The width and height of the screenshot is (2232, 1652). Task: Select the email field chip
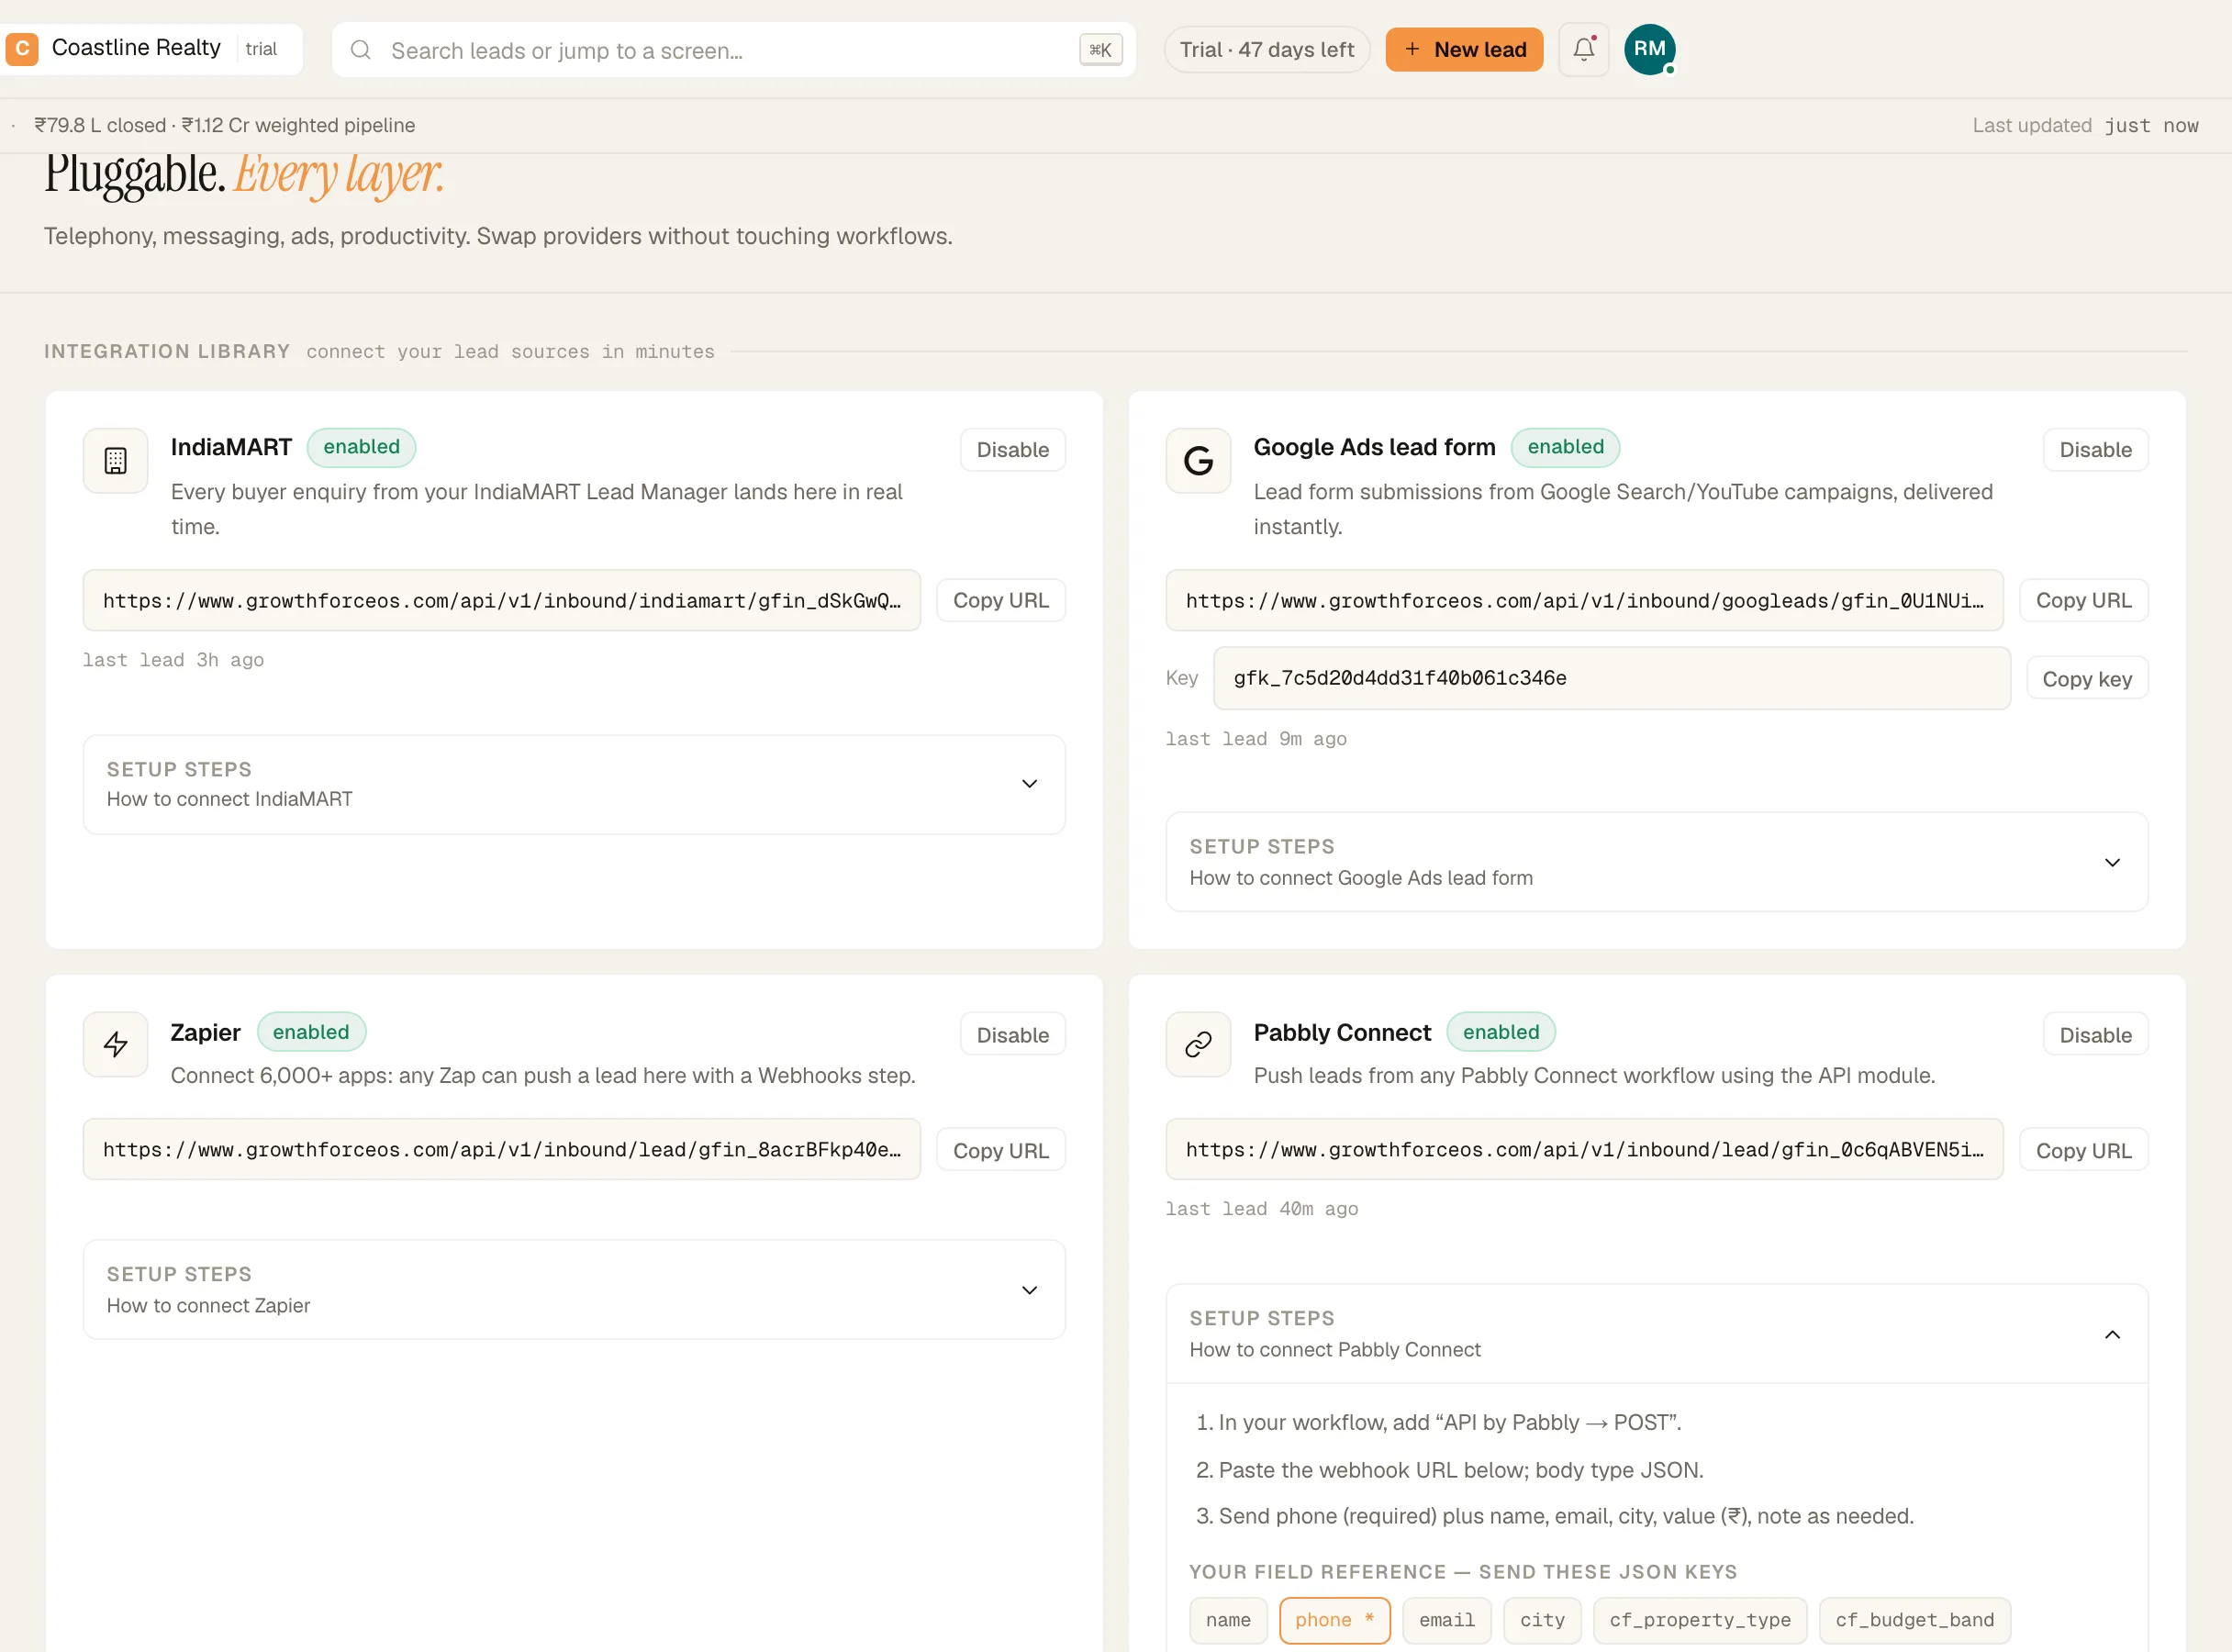point(1446,1620)
